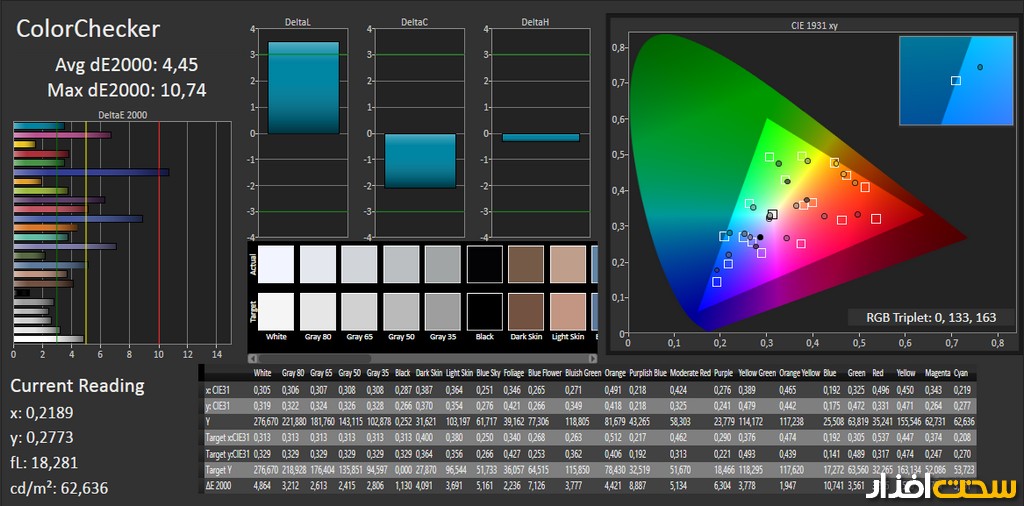The image size is (1024, 506).
Task: Select the Target White swatch
Action: [x=276, y=311]
